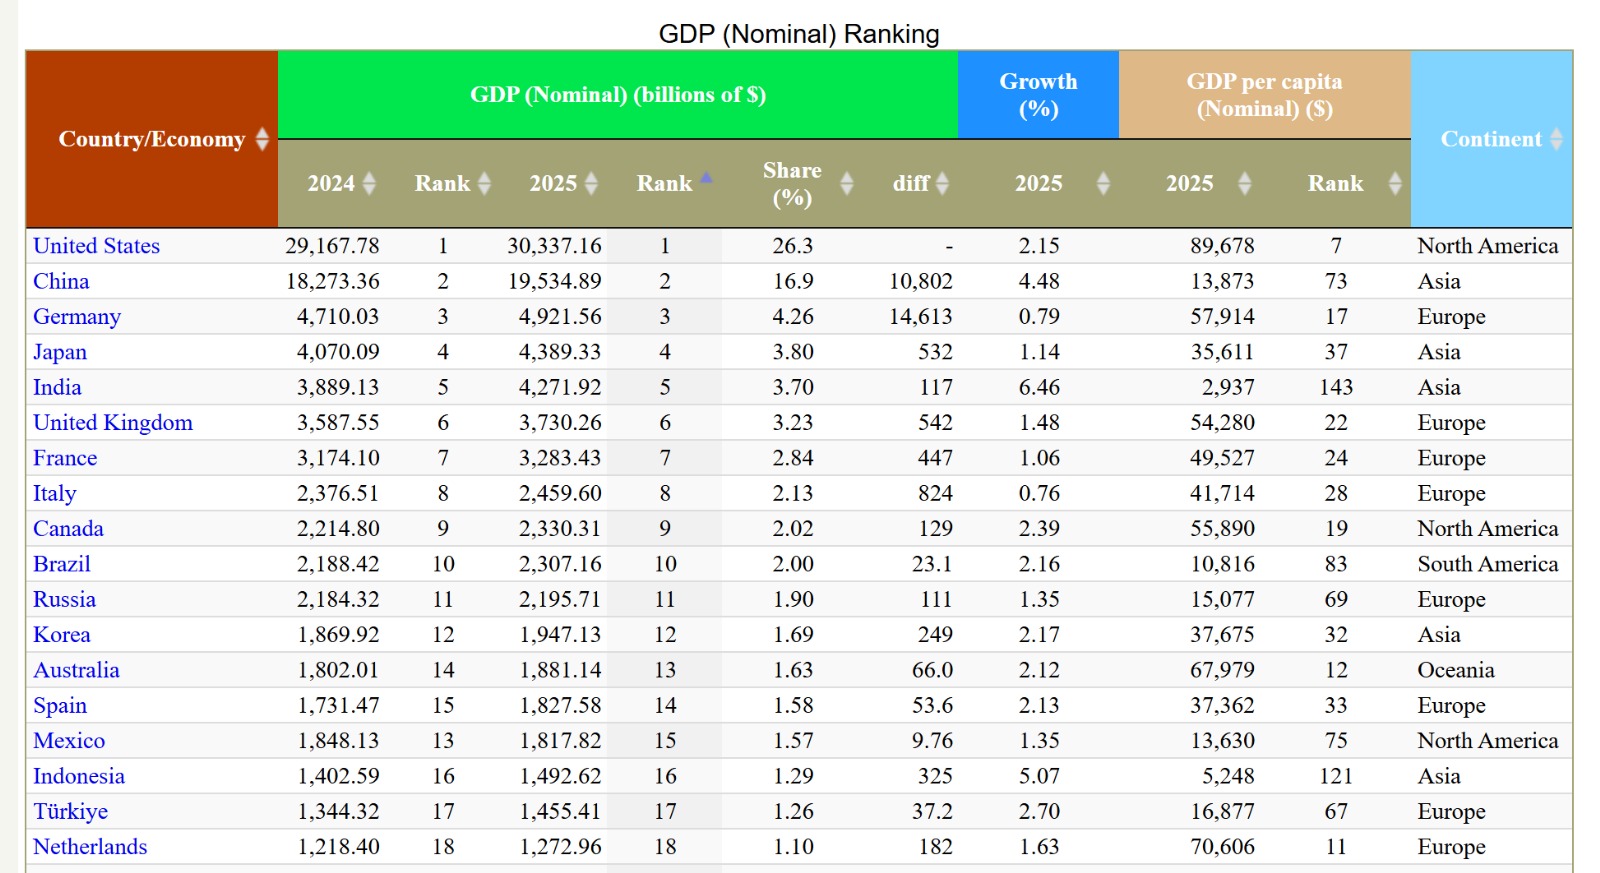The width and height of the screenshot is (1600, 873).
Task: Select Russia share value 1.90
Action: click(792, 599)
